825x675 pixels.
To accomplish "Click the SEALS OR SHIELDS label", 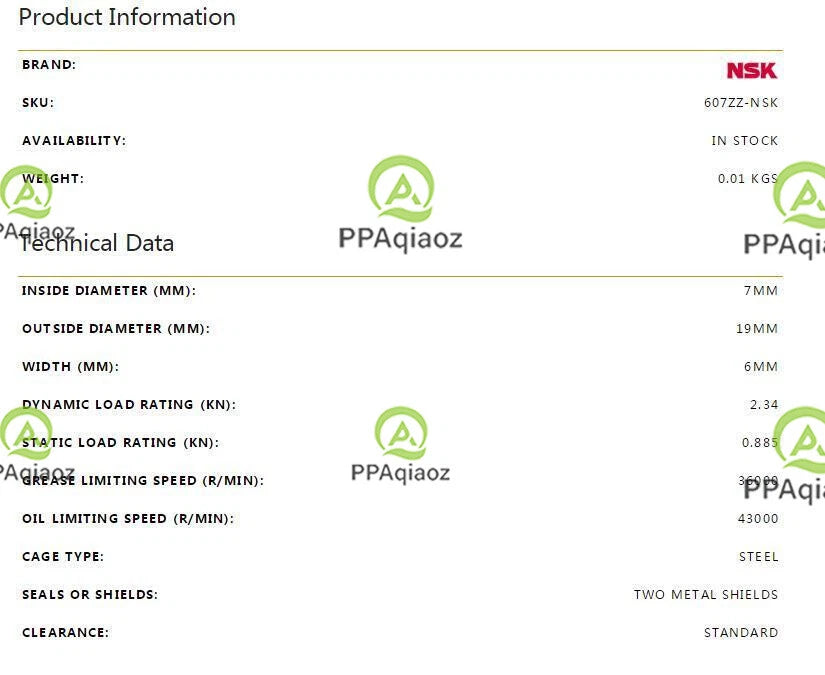I will point(90,595).
